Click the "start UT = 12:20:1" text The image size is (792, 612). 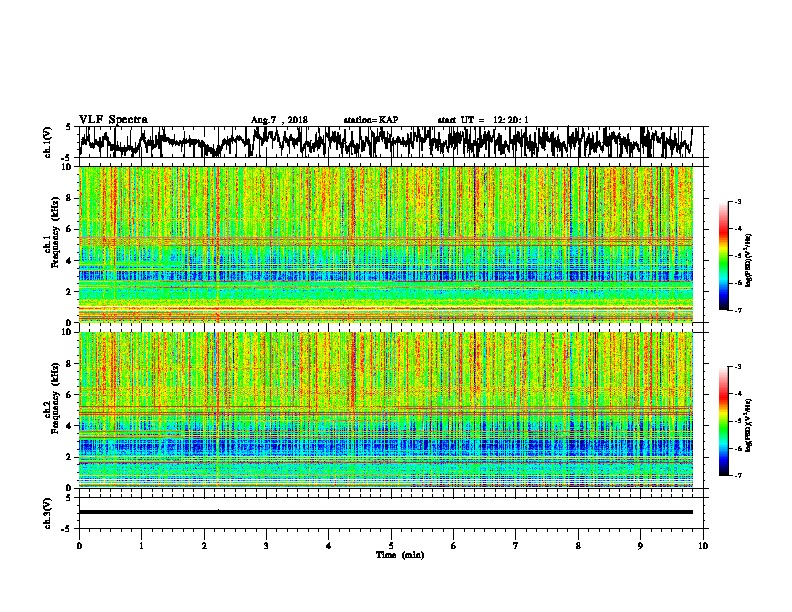coord(483,120)
